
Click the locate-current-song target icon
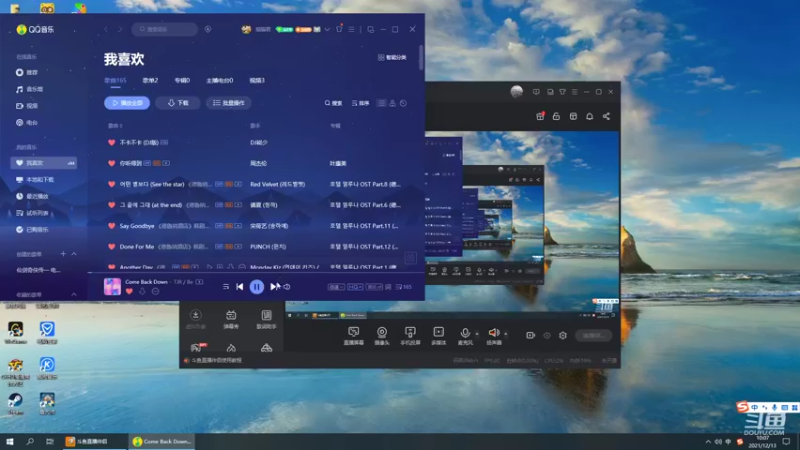(x=410, y=258)
